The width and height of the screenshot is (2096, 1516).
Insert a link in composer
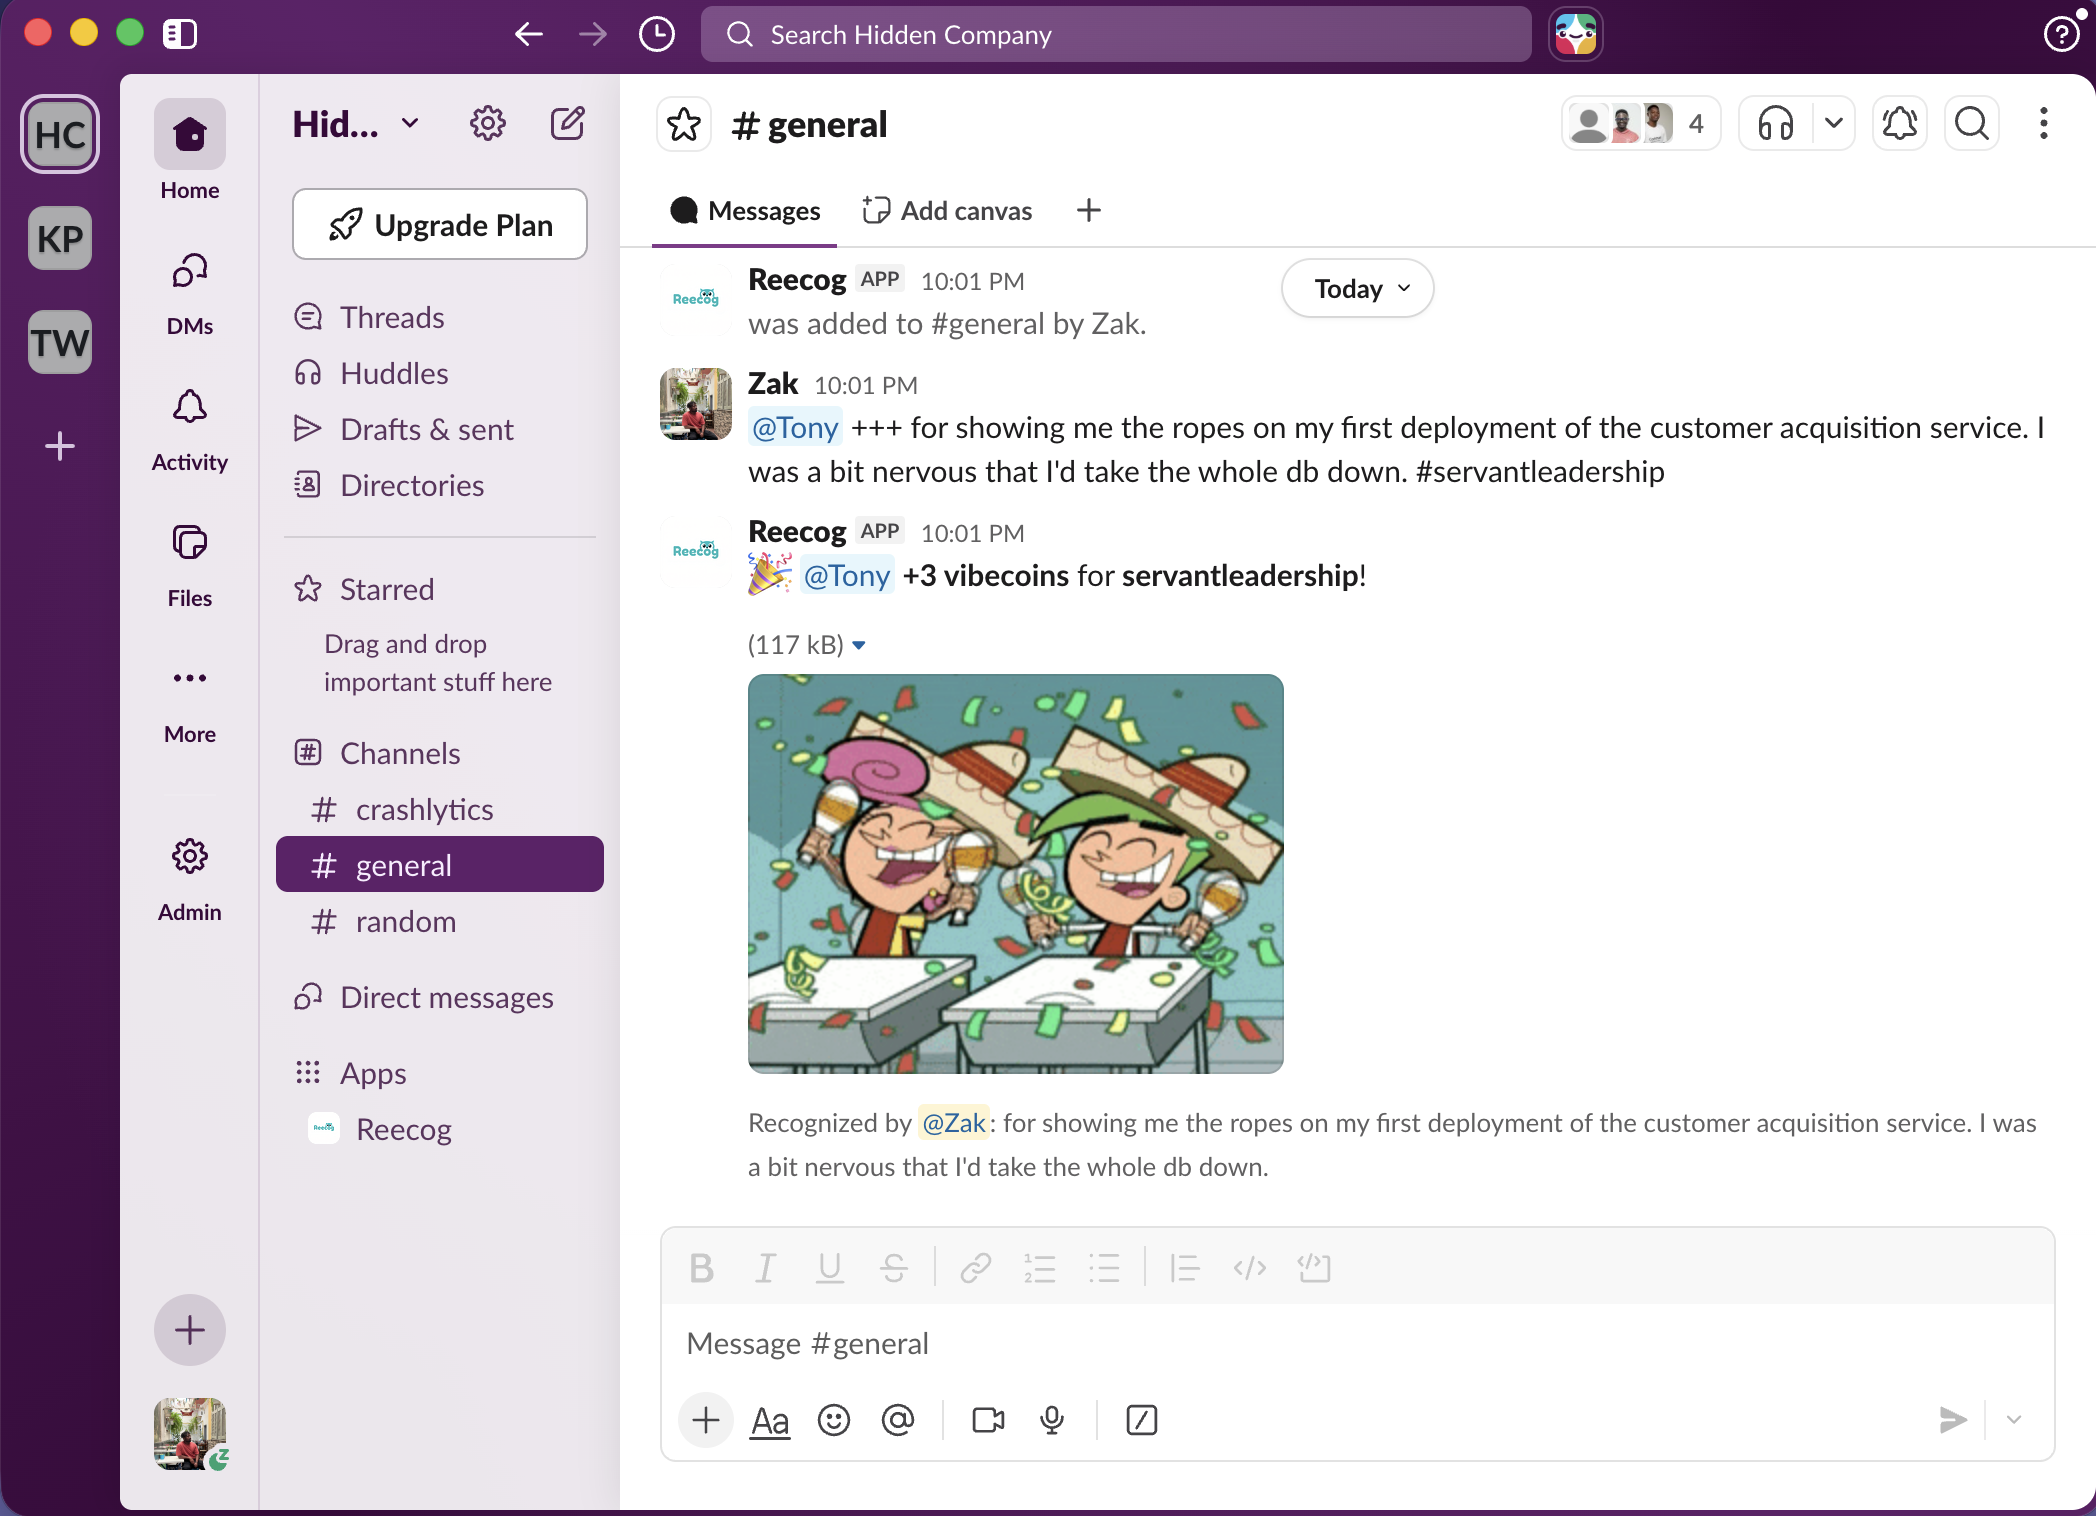pyautogui.click(x=976, y=1268)
